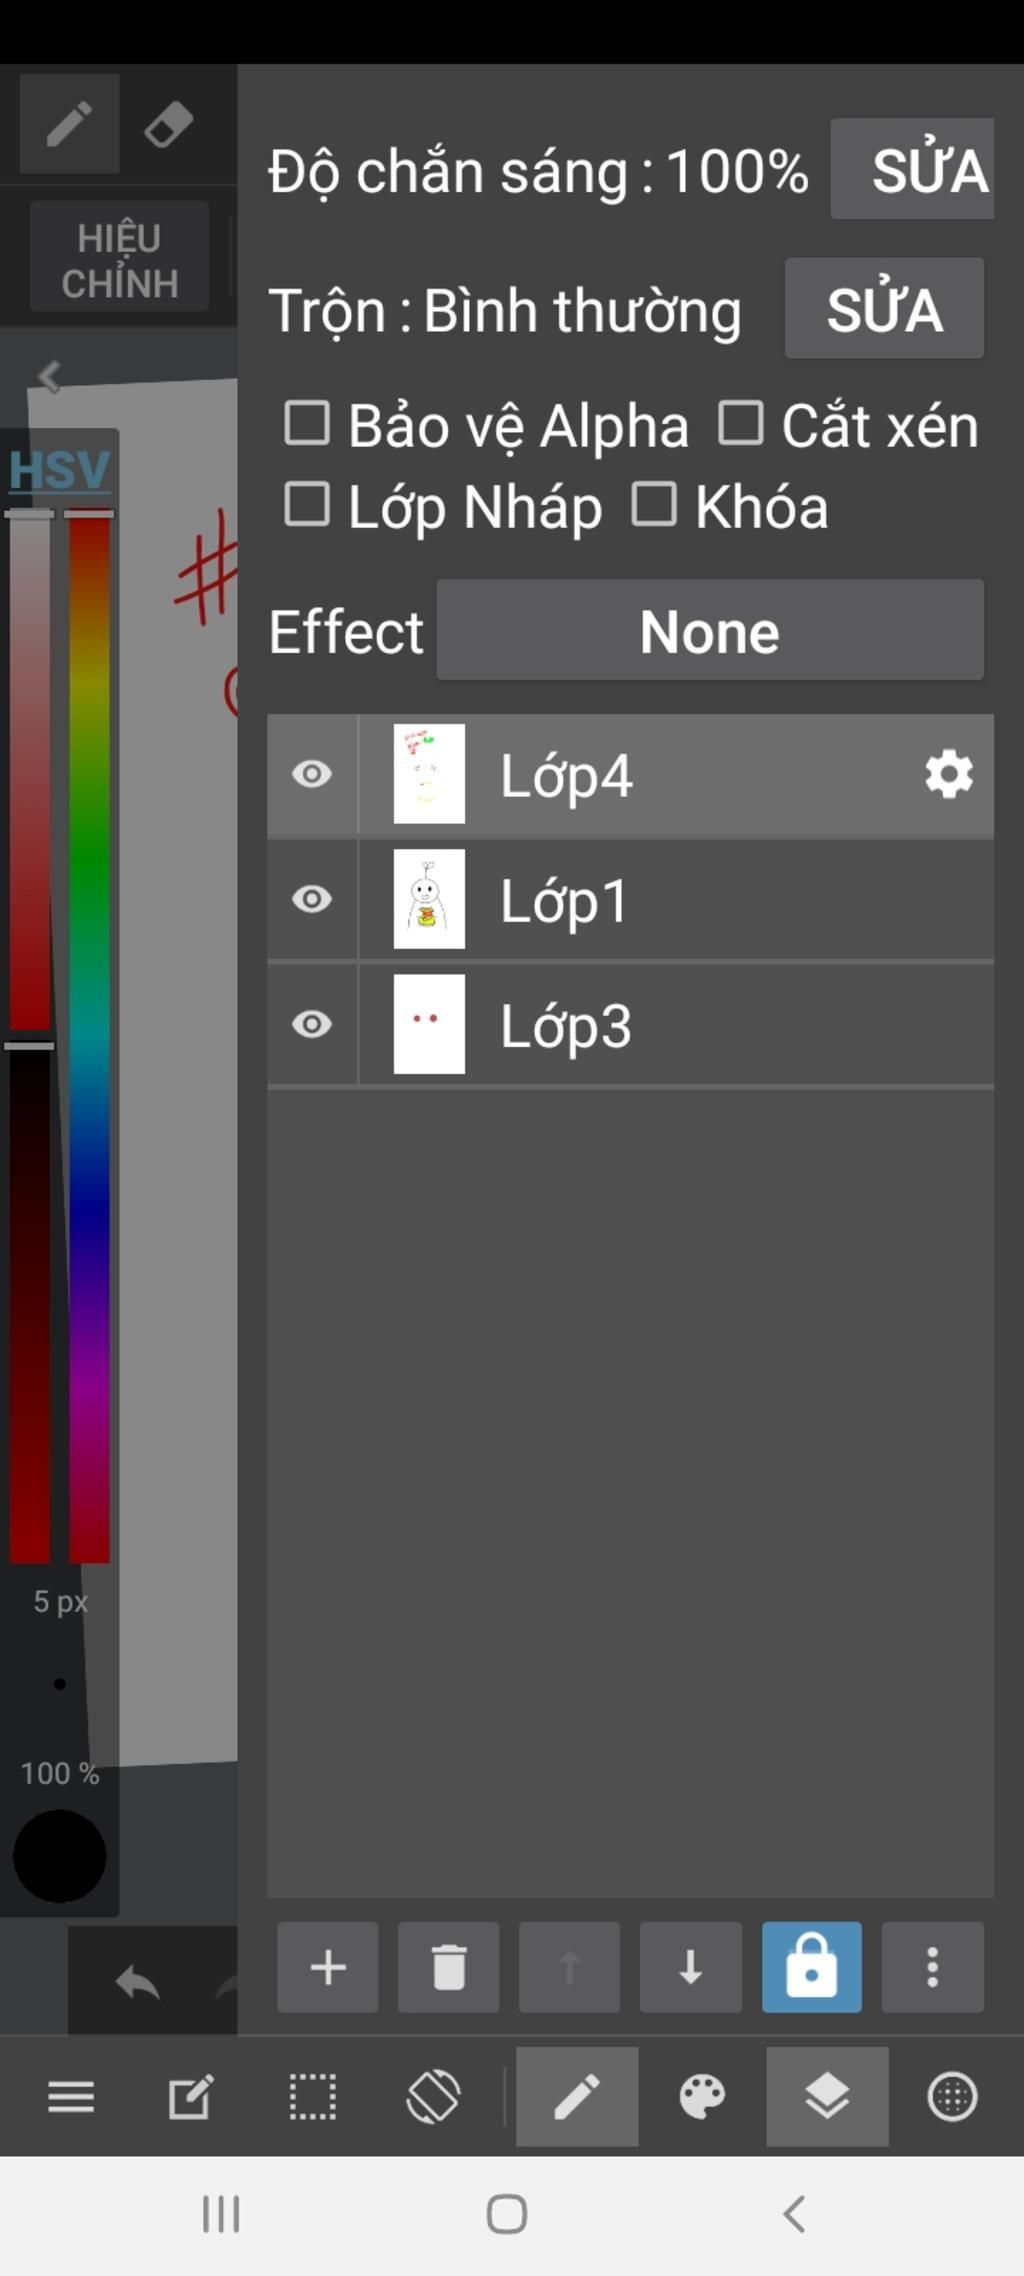Move layer down with the down arrow
The height and width of the screenshot is (2276, 1024).
[x=690, y=1967]
